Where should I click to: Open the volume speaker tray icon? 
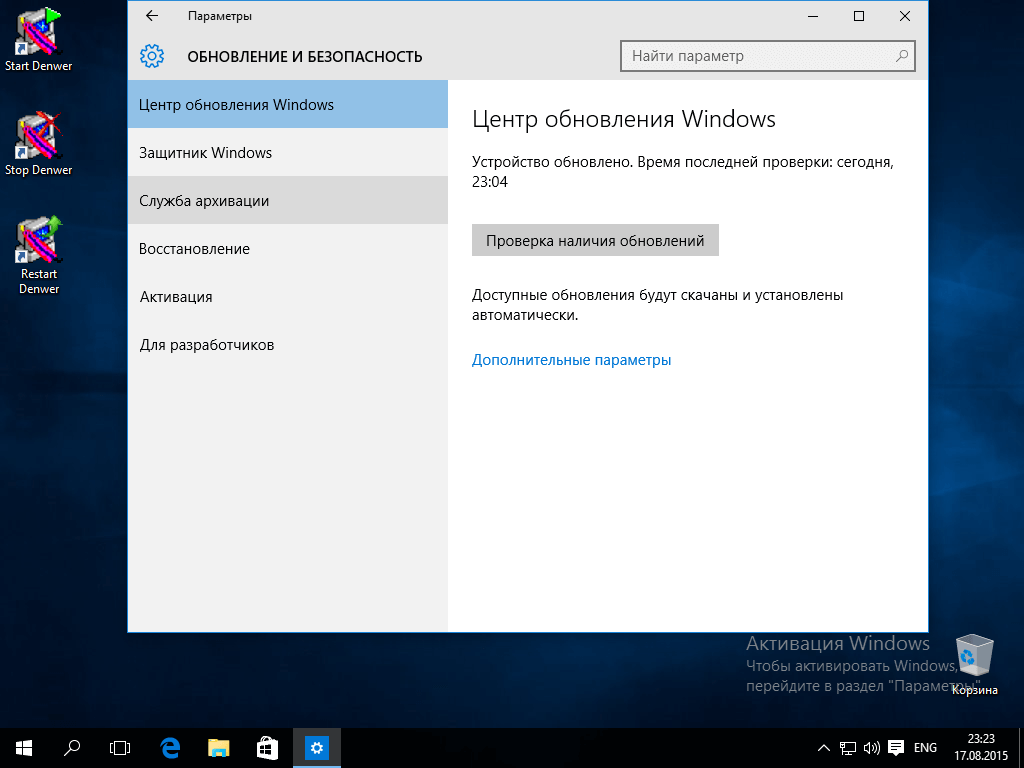871,748
